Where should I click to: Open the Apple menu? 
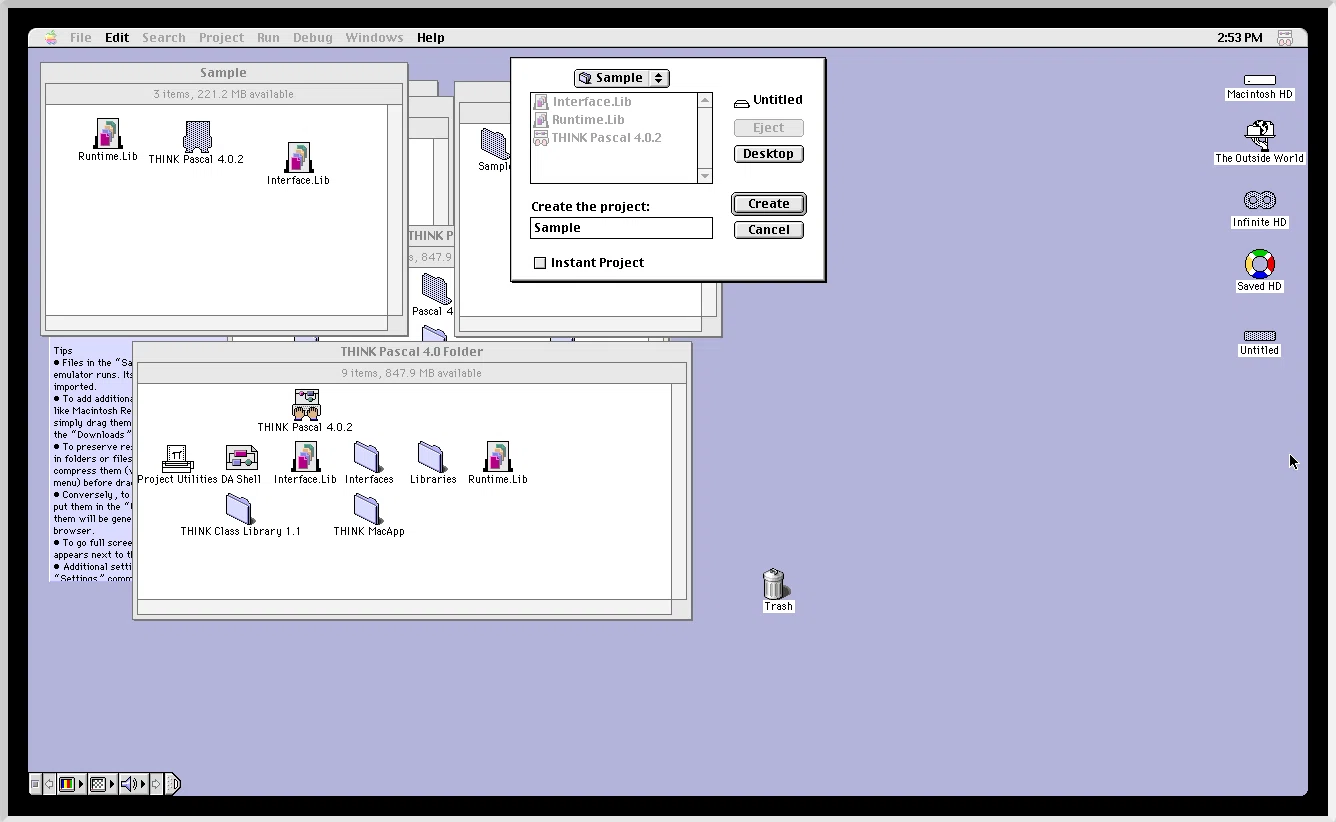pyautogui.click(x=50, y=37)
